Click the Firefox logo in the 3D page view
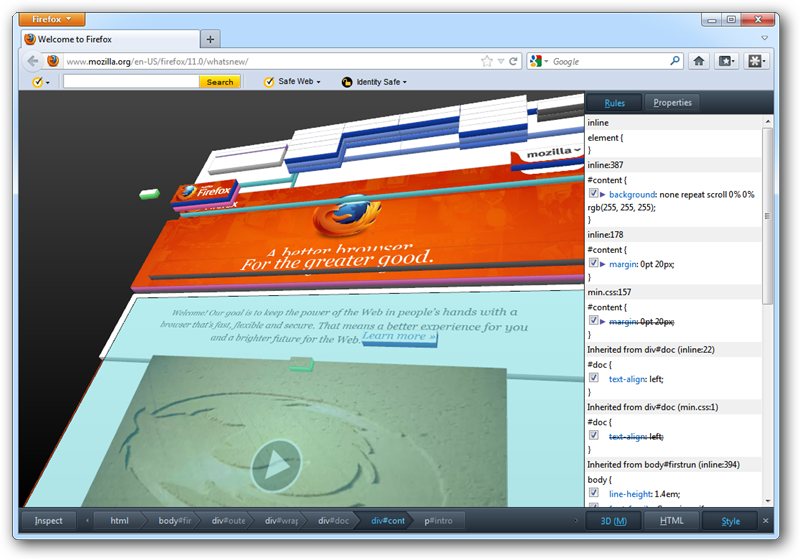The image size is (800, 560). 347,217
